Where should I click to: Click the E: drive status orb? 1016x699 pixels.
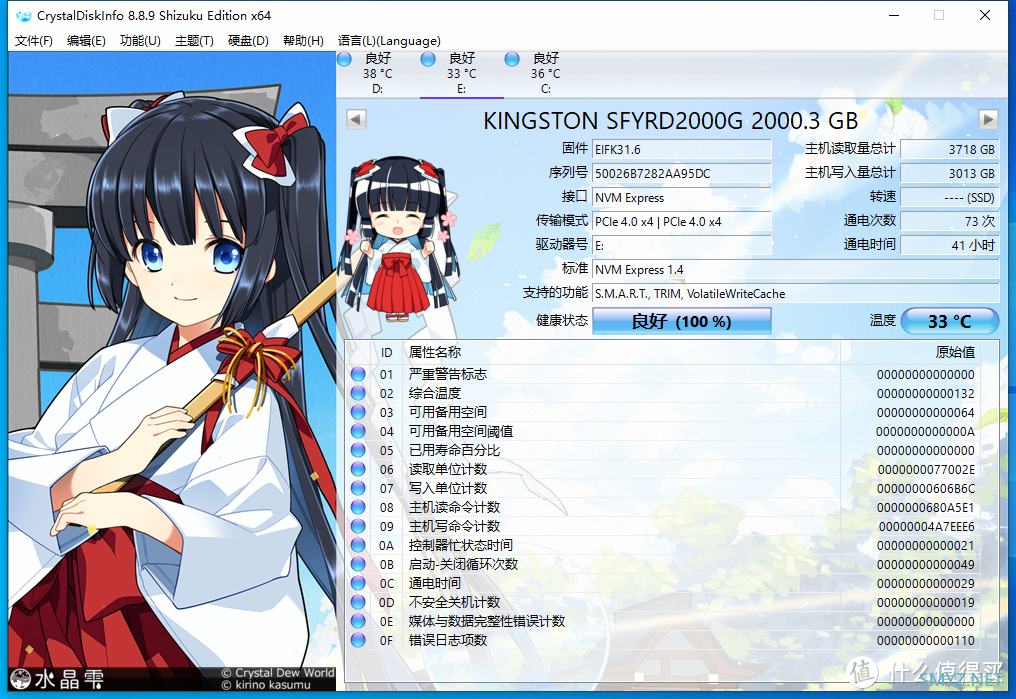point(428,60)
